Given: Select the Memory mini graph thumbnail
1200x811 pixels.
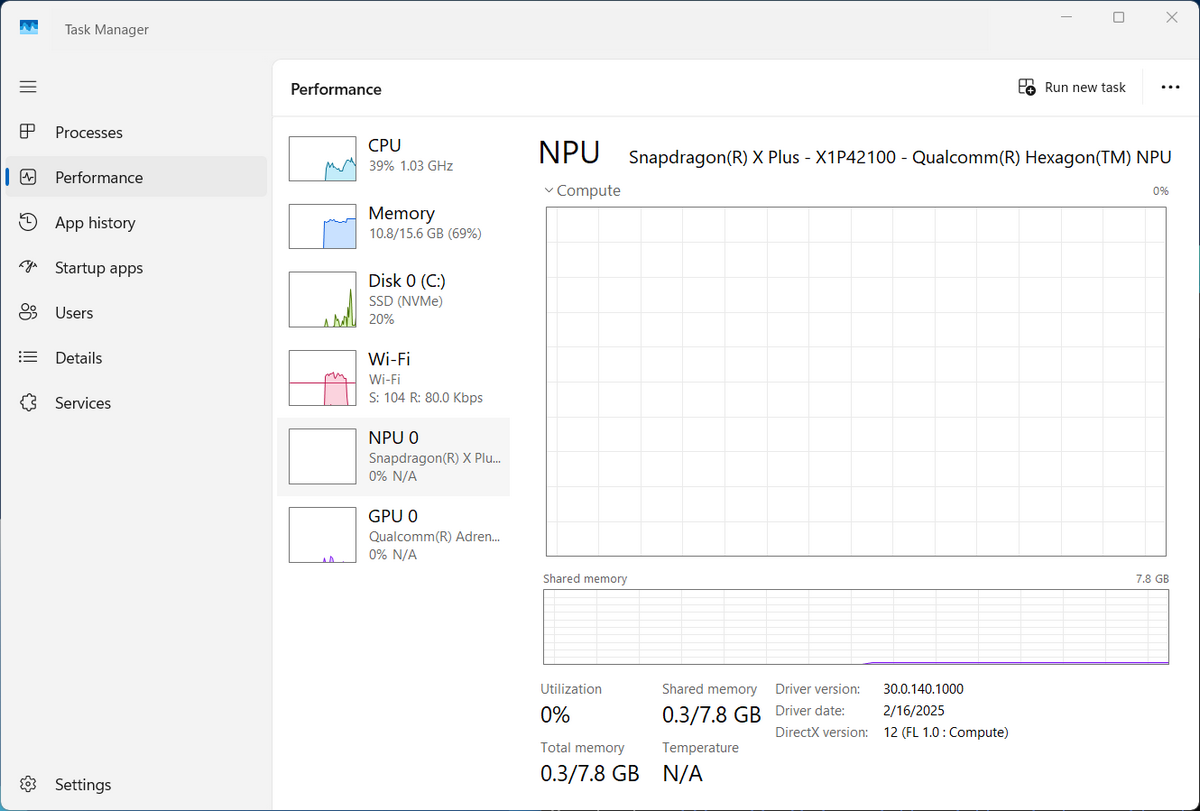Looking at the screenshot, I should (x=322, y=226).
